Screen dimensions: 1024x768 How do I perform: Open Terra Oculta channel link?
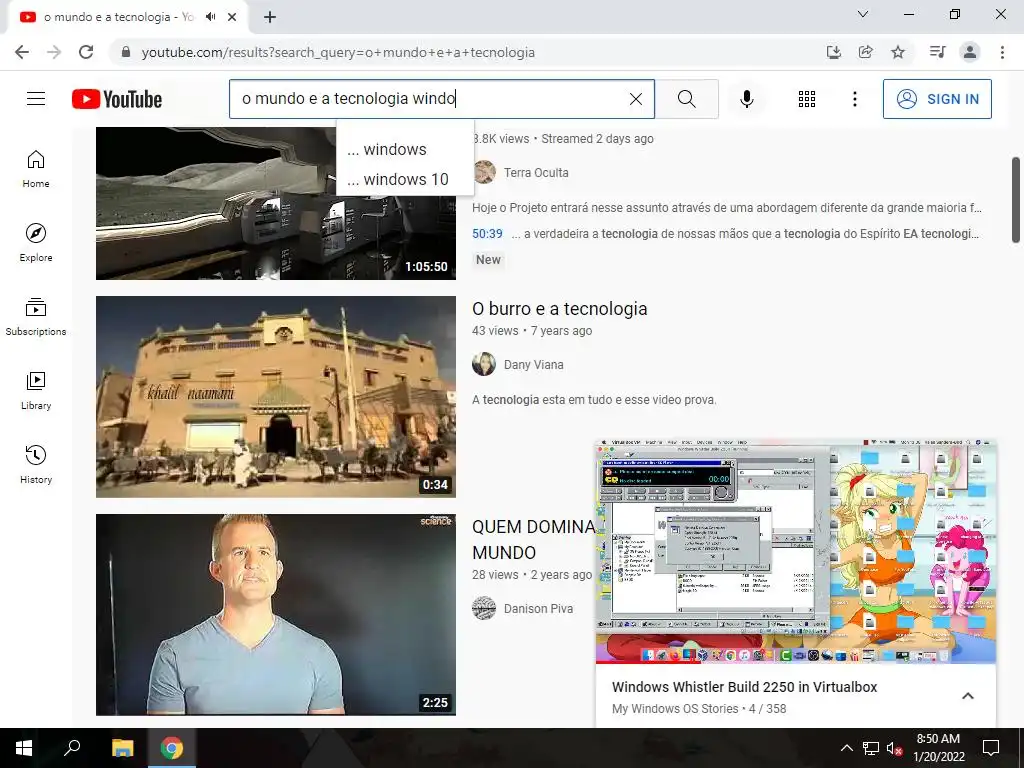click(536, 172)
